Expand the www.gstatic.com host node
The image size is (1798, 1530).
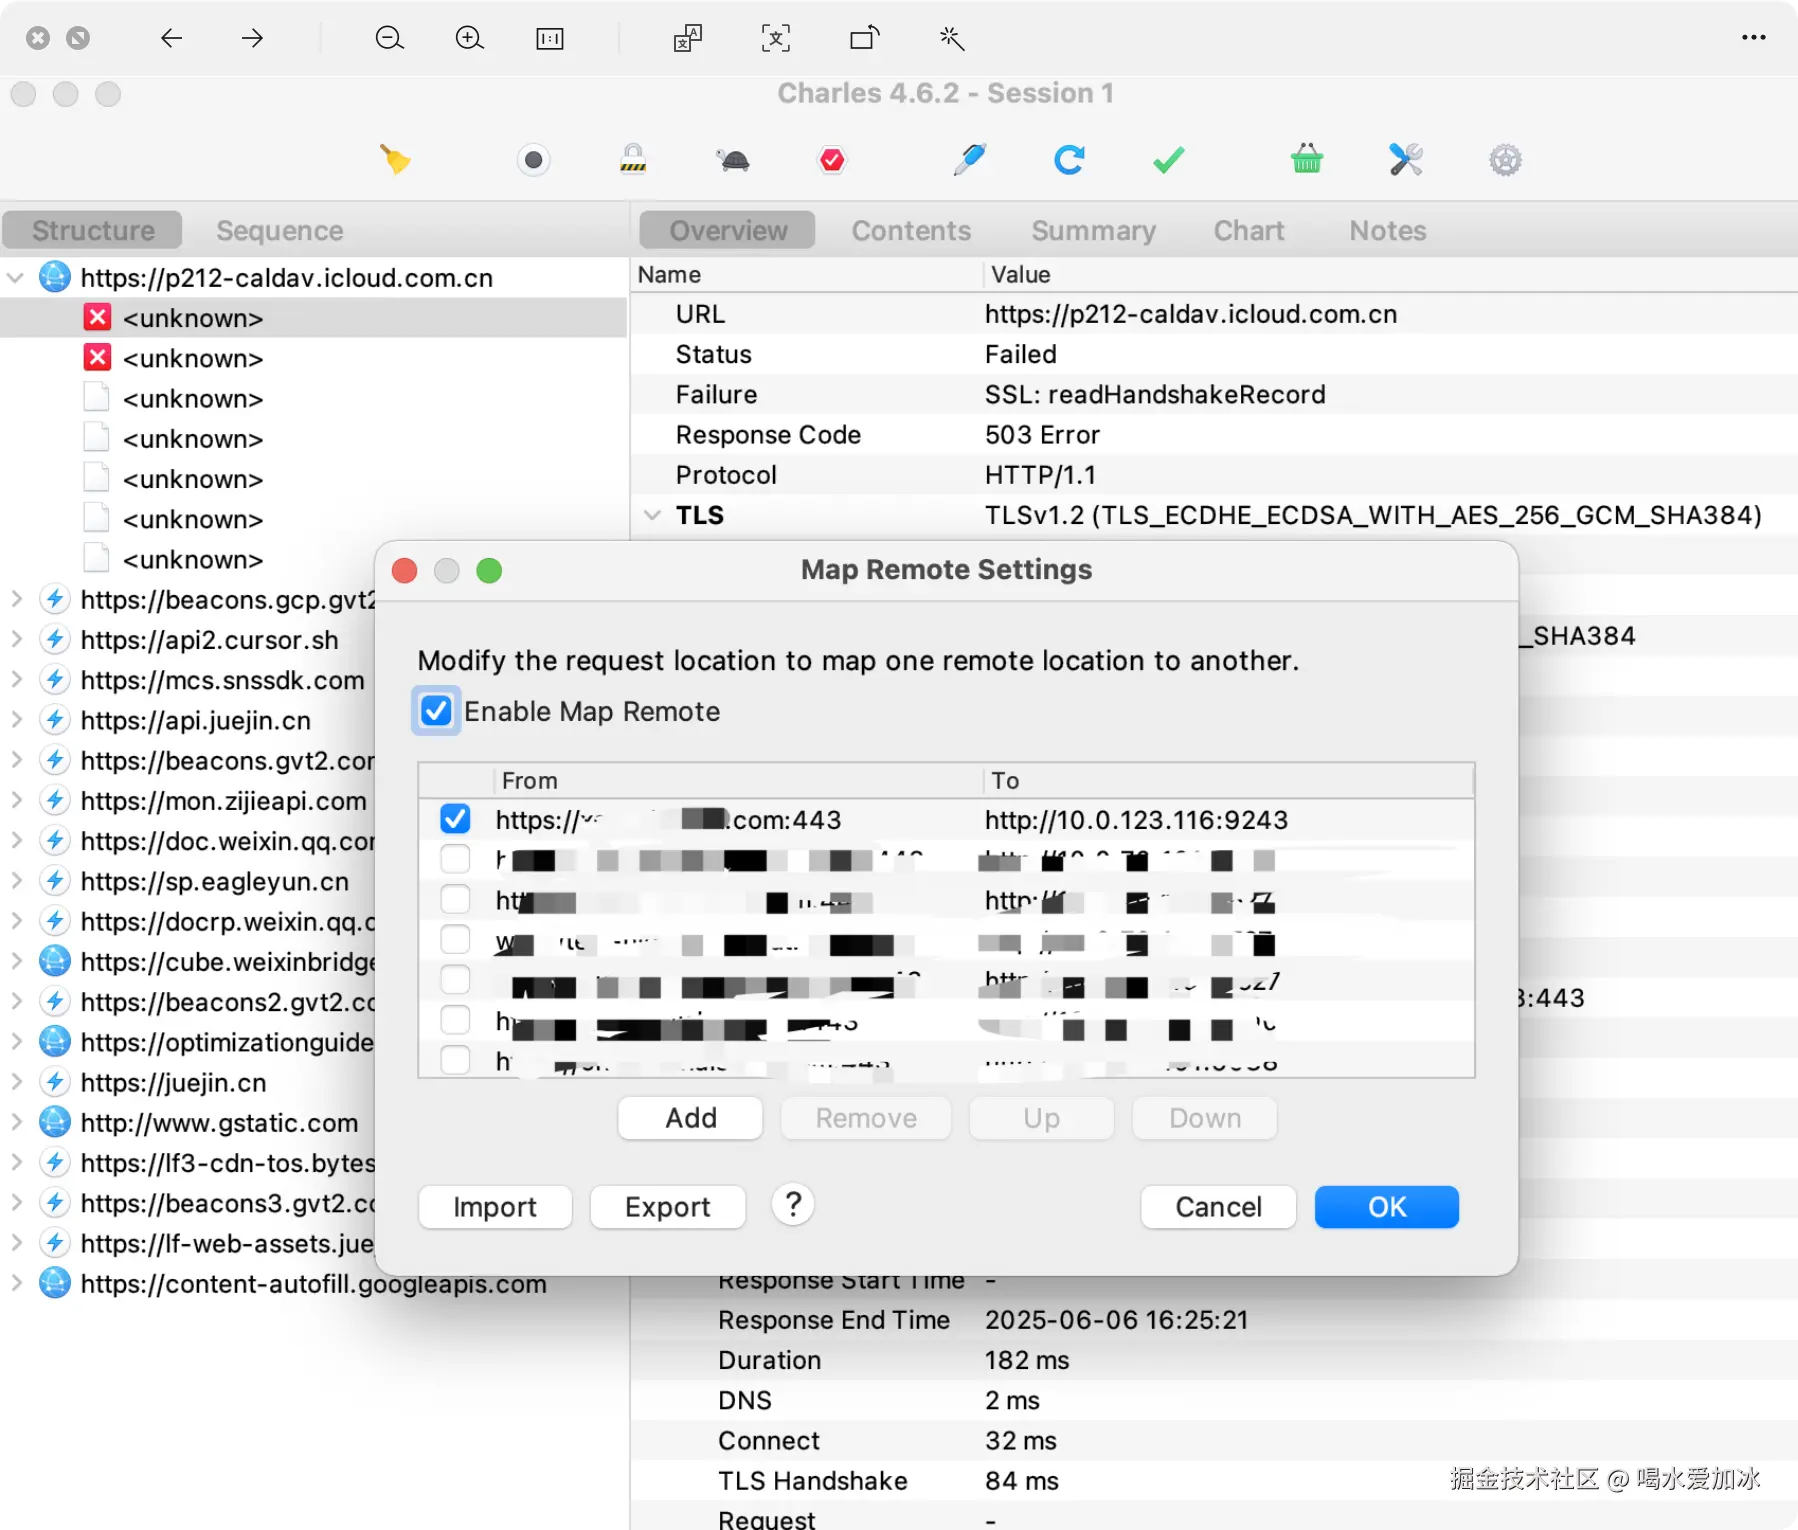click(x=16, y=1122)
